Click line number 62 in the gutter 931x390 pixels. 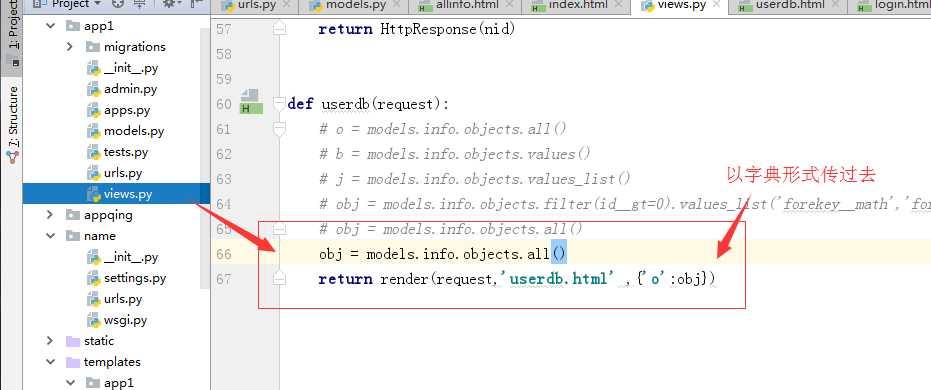click(x=223, y=154)
